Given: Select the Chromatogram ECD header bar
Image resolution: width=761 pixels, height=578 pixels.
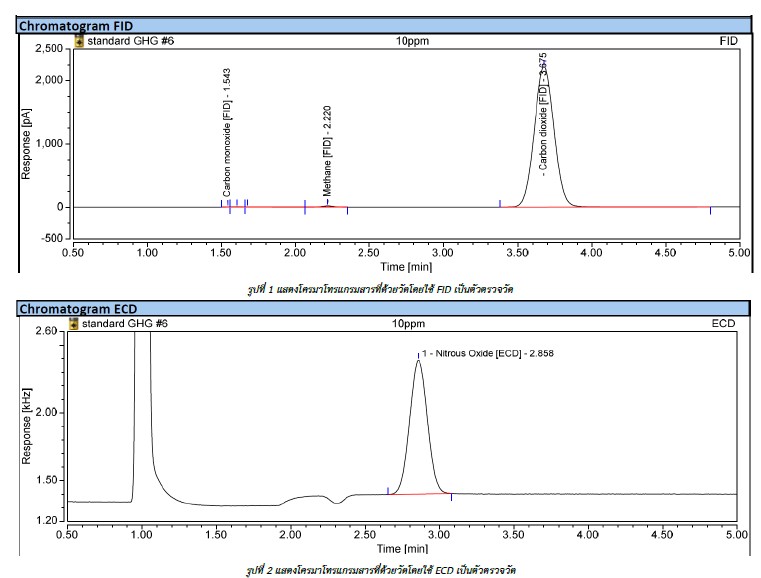Looking at the screenshot, I should 380,309.
